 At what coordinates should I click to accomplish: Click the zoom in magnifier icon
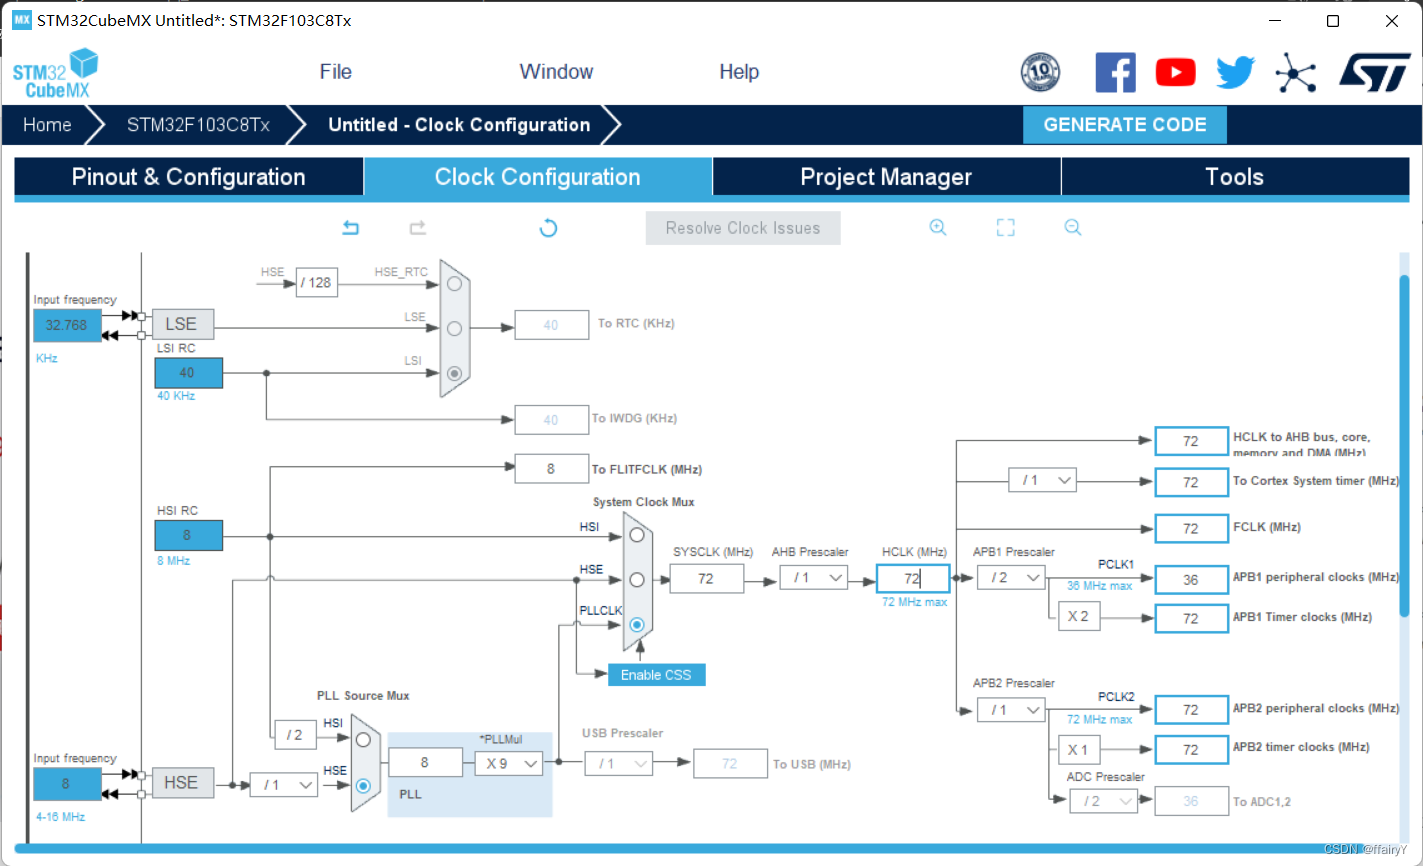(x=938, y=228)
